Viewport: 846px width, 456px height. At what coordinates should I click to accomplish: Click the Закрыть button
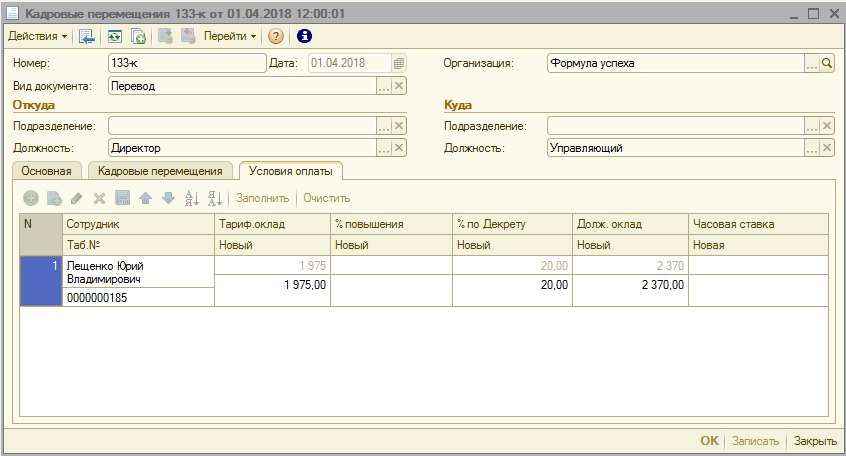[x=815, y=441]
